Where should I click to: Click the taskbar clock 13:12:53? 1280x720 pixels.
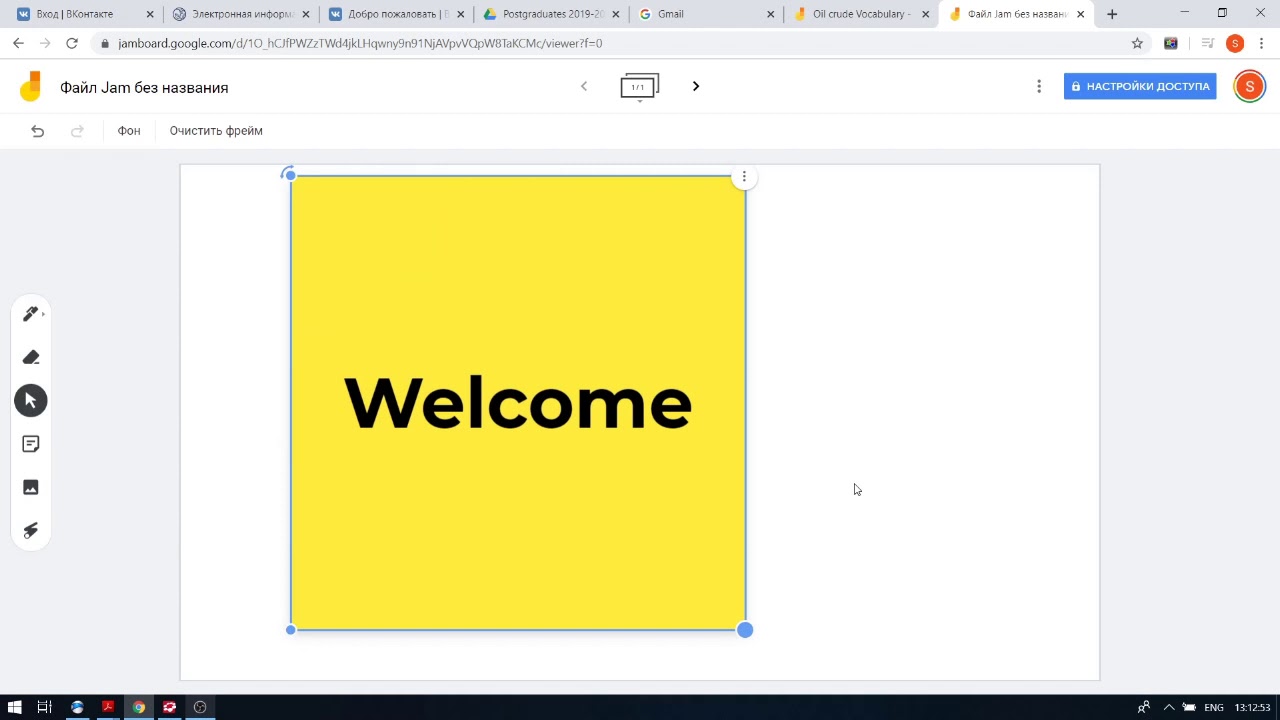[1253, 707]
